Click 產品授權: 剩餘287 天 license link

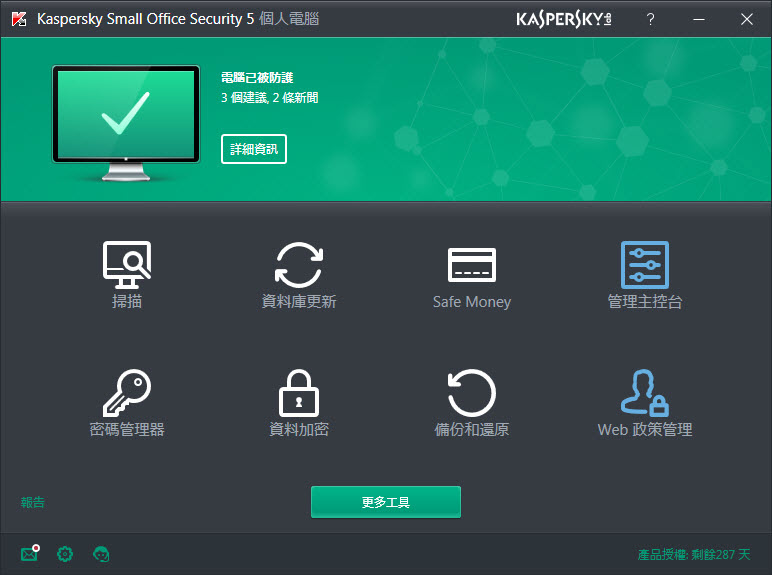(x=694, y=555)
